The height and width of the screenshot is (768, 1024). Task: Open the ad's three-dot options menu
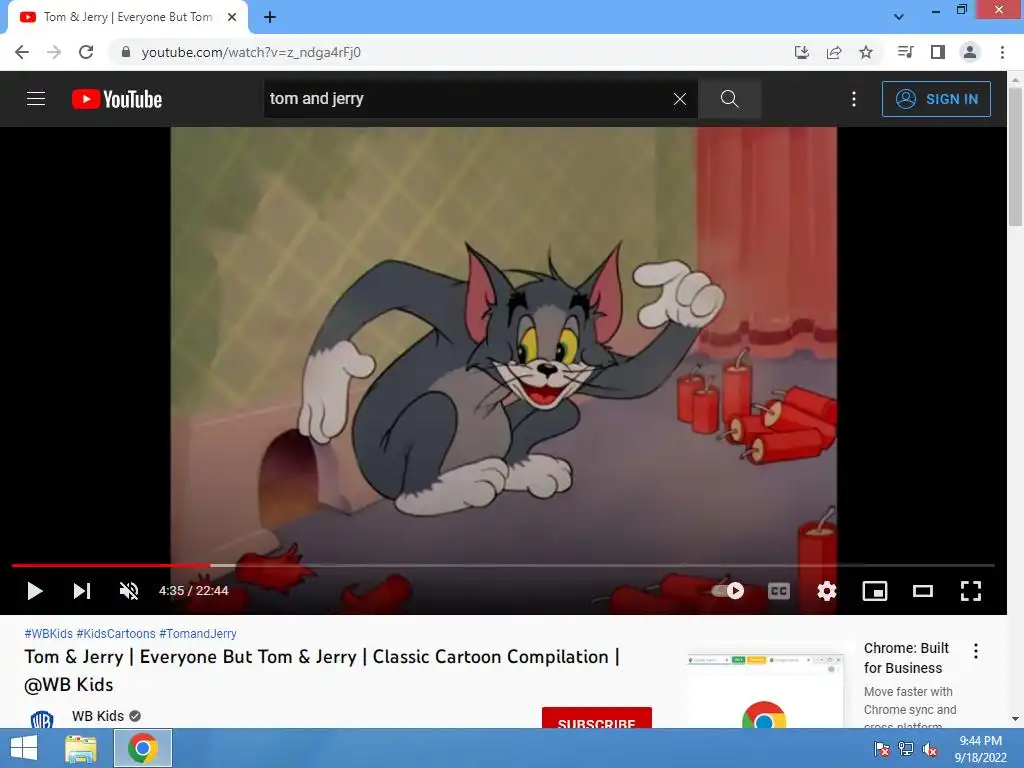(x=976, y=650)
